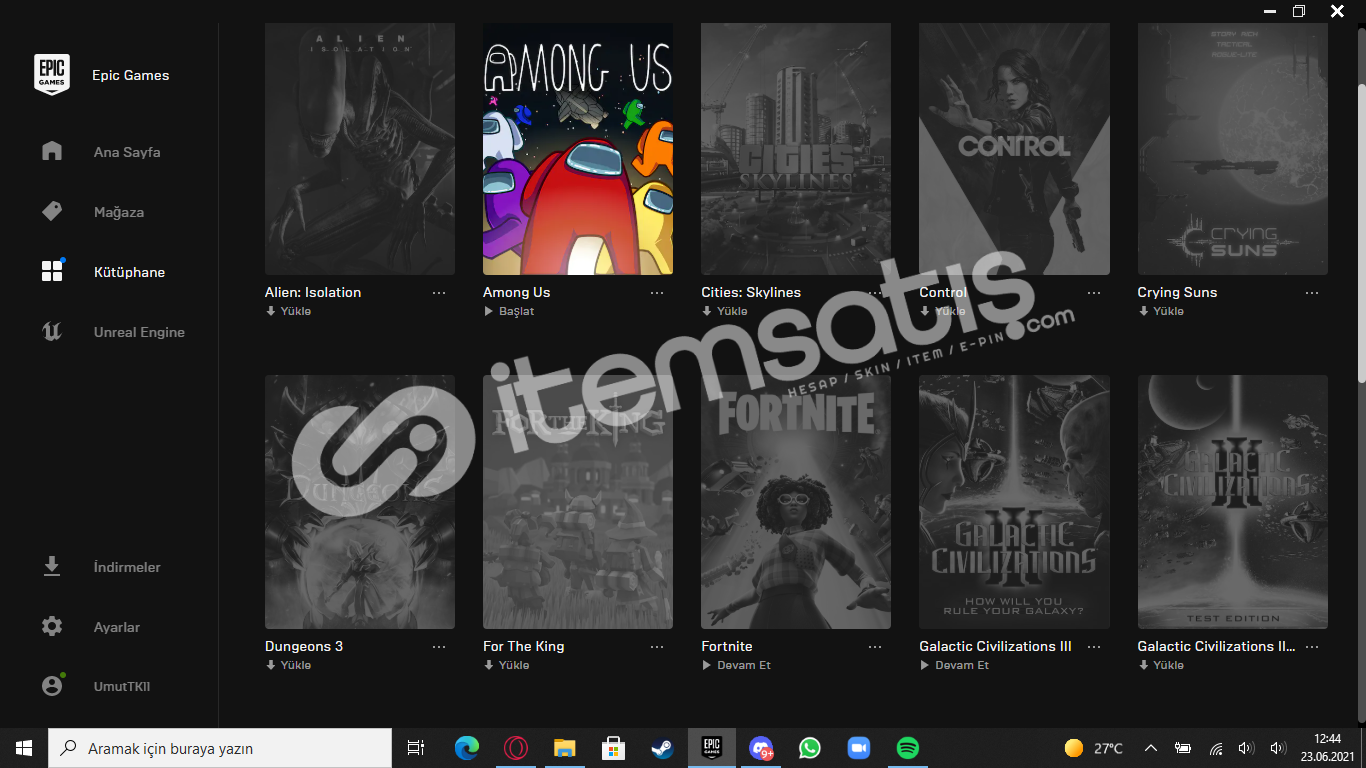Show hidden system tray icons

coord(1151,748)
